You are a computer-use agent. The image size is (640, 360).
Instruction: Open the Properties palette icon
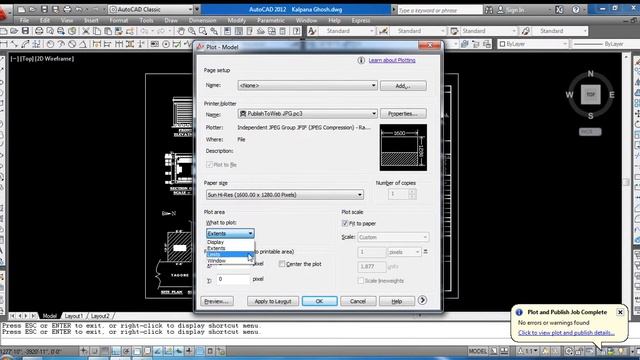click(227, 31)
